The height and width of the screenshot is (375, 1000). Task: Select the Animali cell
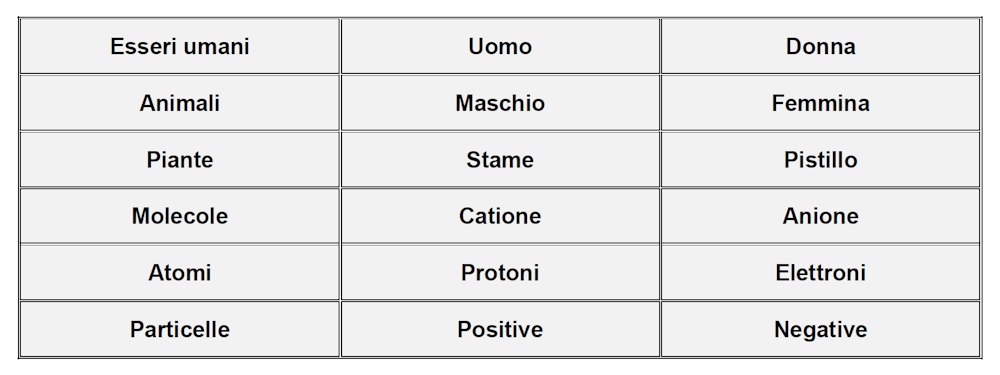[x=180, y=103]
